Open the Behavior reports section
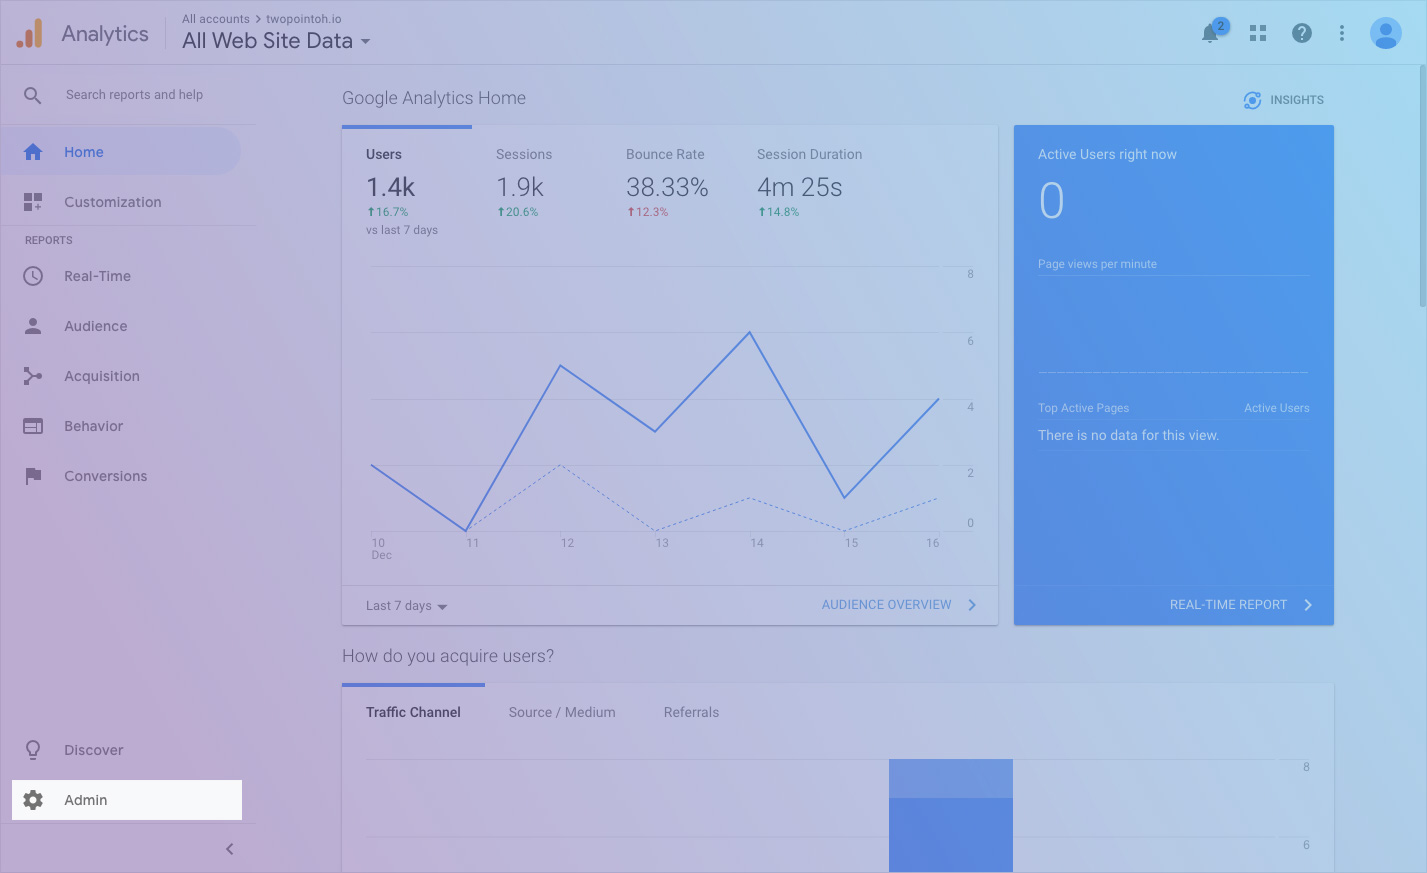Screen dimensions: 1427x873 (x=121, y=426)
